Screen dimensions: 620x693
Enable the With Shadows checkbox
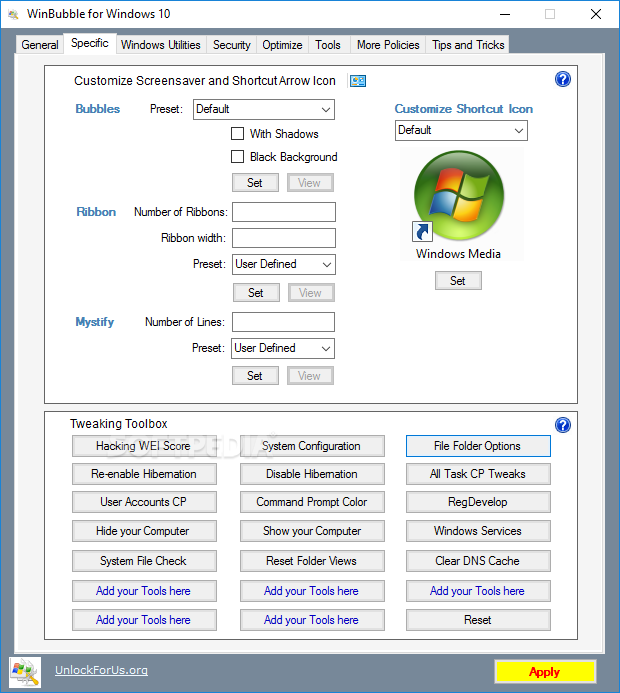[x=237, y=133]
